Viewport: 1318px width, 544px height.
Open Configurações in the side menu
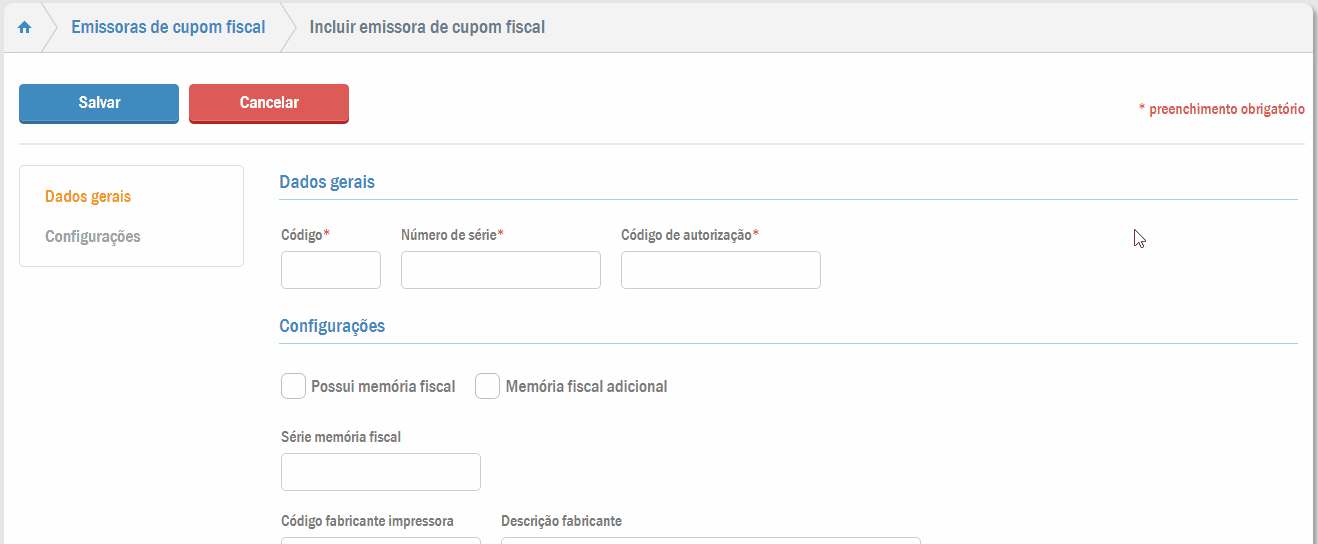[x=93, y=237]
